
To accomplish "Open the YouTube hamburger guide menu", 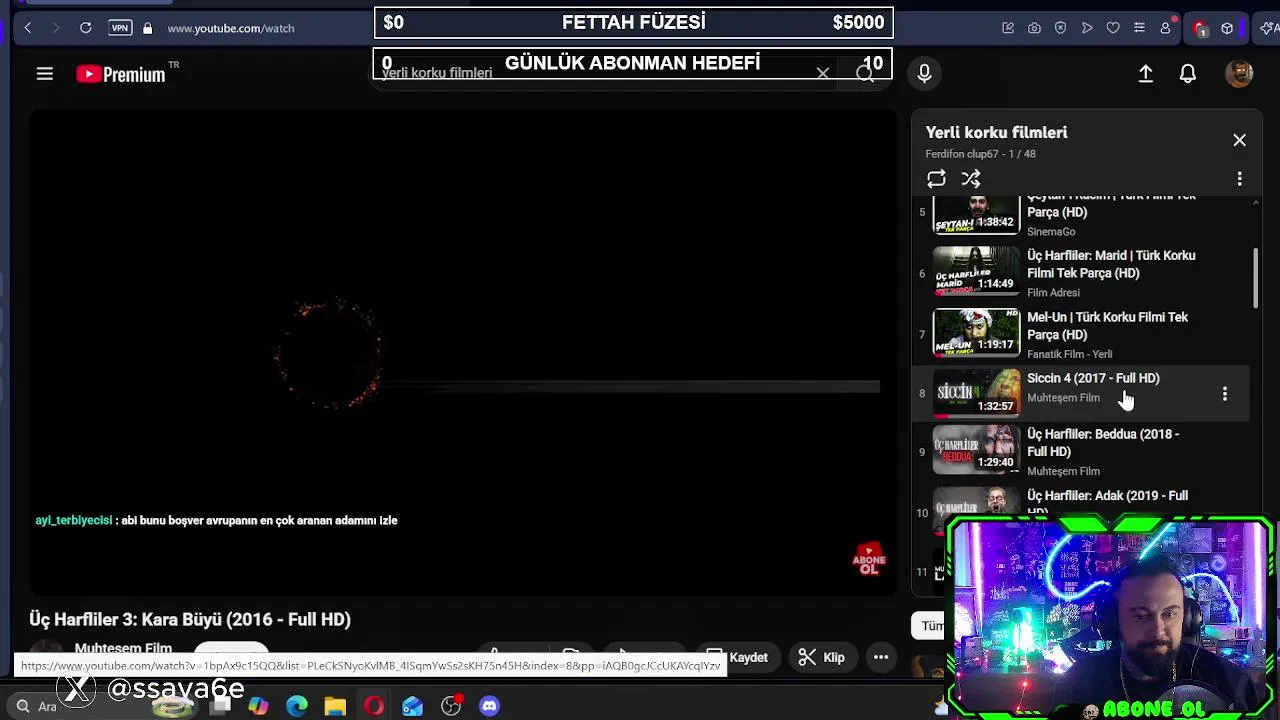I will [45, 73].
